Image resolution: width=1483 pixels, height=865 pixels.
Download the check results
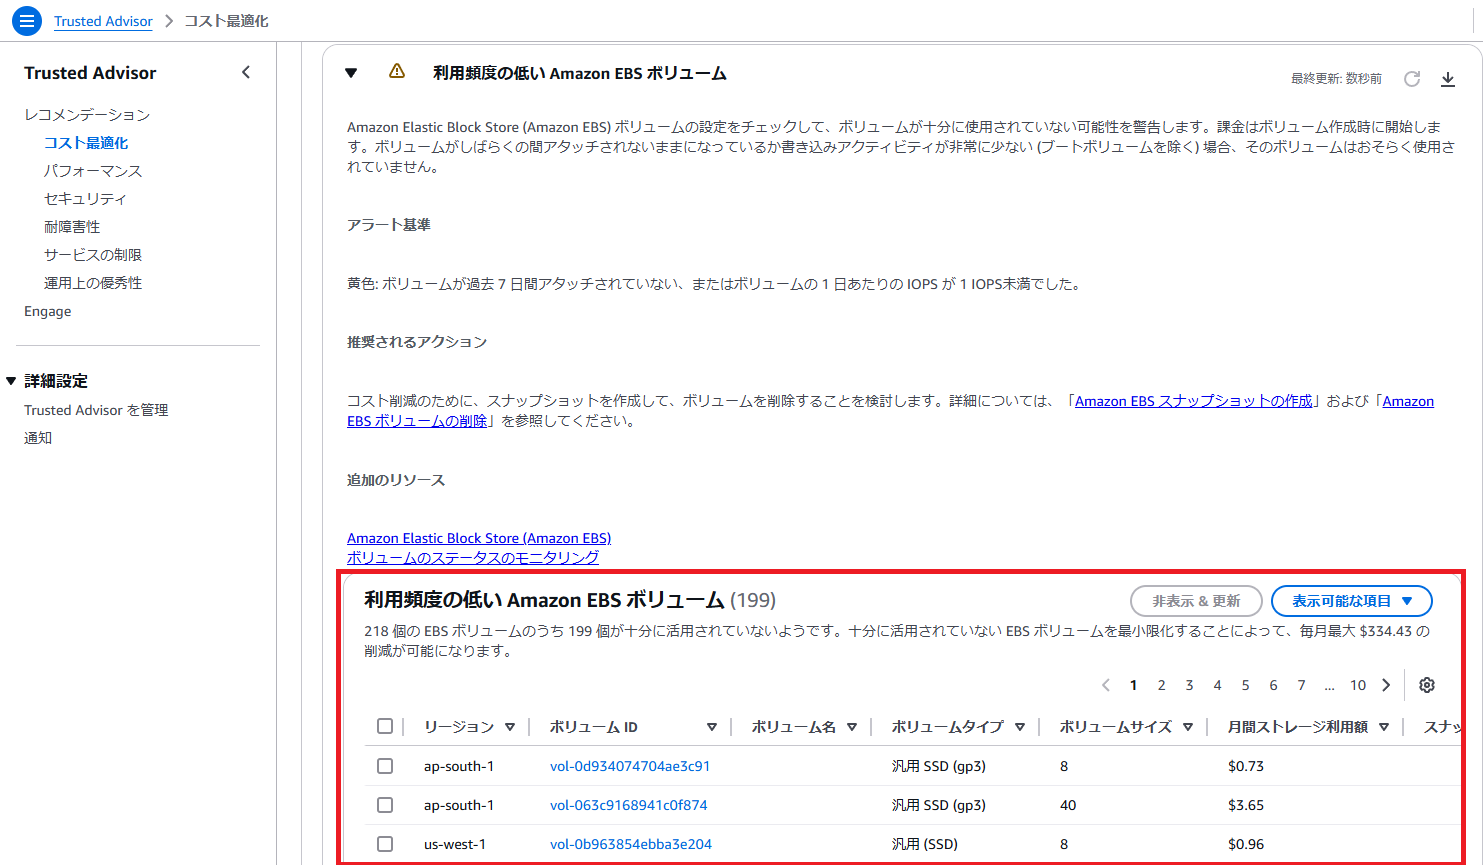pos(1447,79)
